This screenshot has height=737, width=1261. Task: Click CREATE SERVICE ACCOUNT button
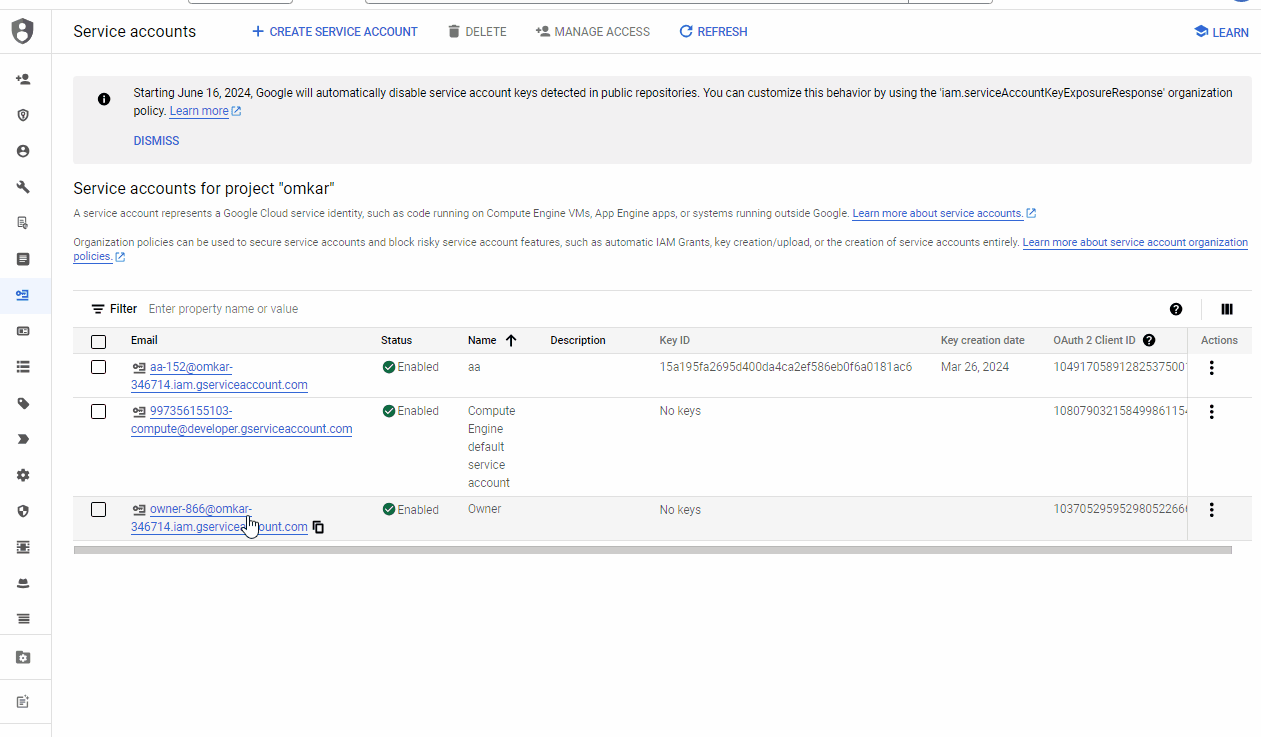(x=334, y=32)
